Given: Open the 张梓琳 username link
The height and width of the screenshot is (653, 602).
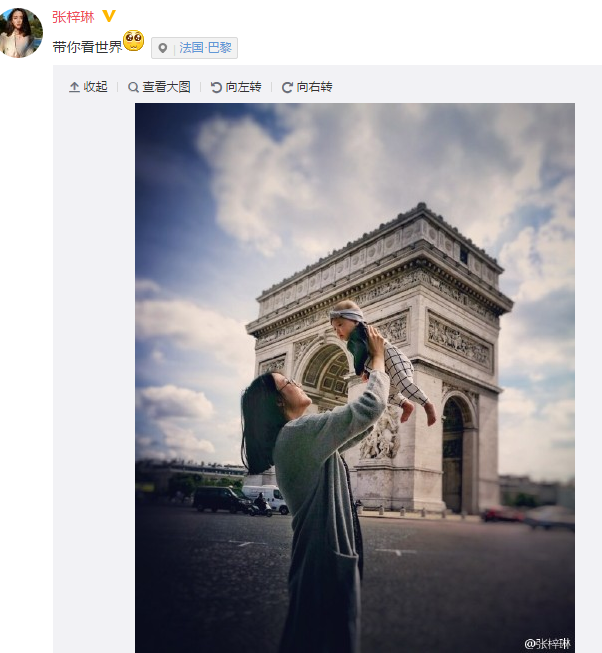Looking at the screenshot, I should tap(73, 17).
